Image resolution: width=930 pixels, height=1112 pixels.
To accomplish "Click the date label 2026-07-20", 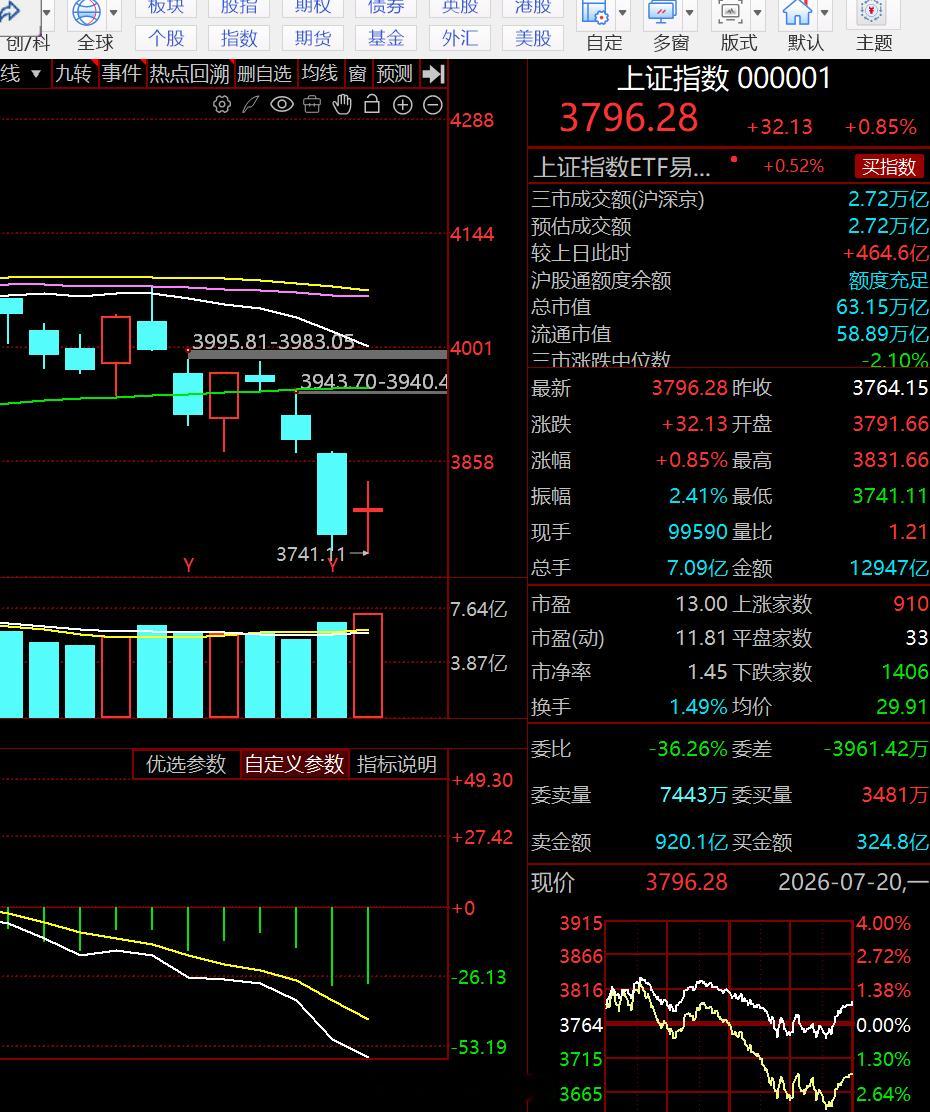I will pyautogui.click(x=841, y=882).
